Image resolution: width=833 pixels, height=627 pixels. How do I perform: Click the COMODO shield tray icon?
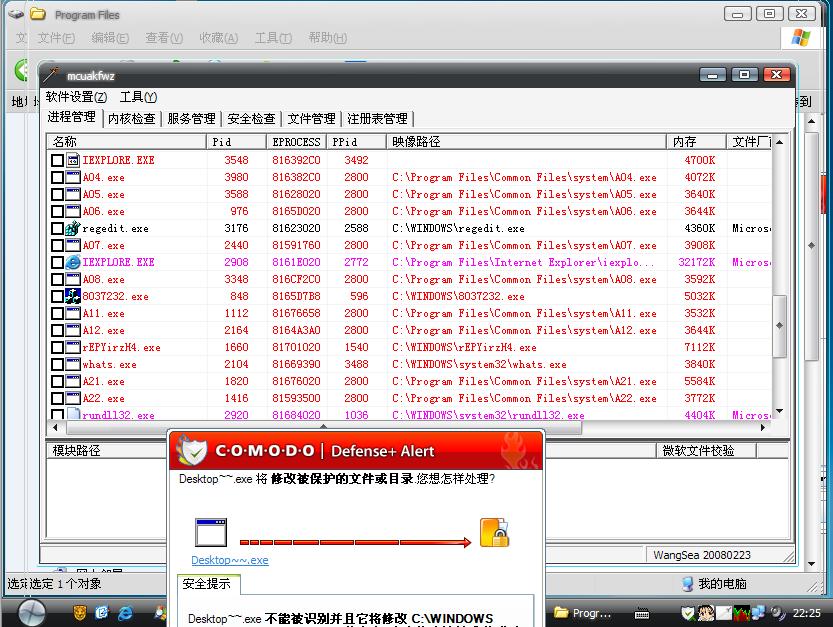tap(688, 613)
